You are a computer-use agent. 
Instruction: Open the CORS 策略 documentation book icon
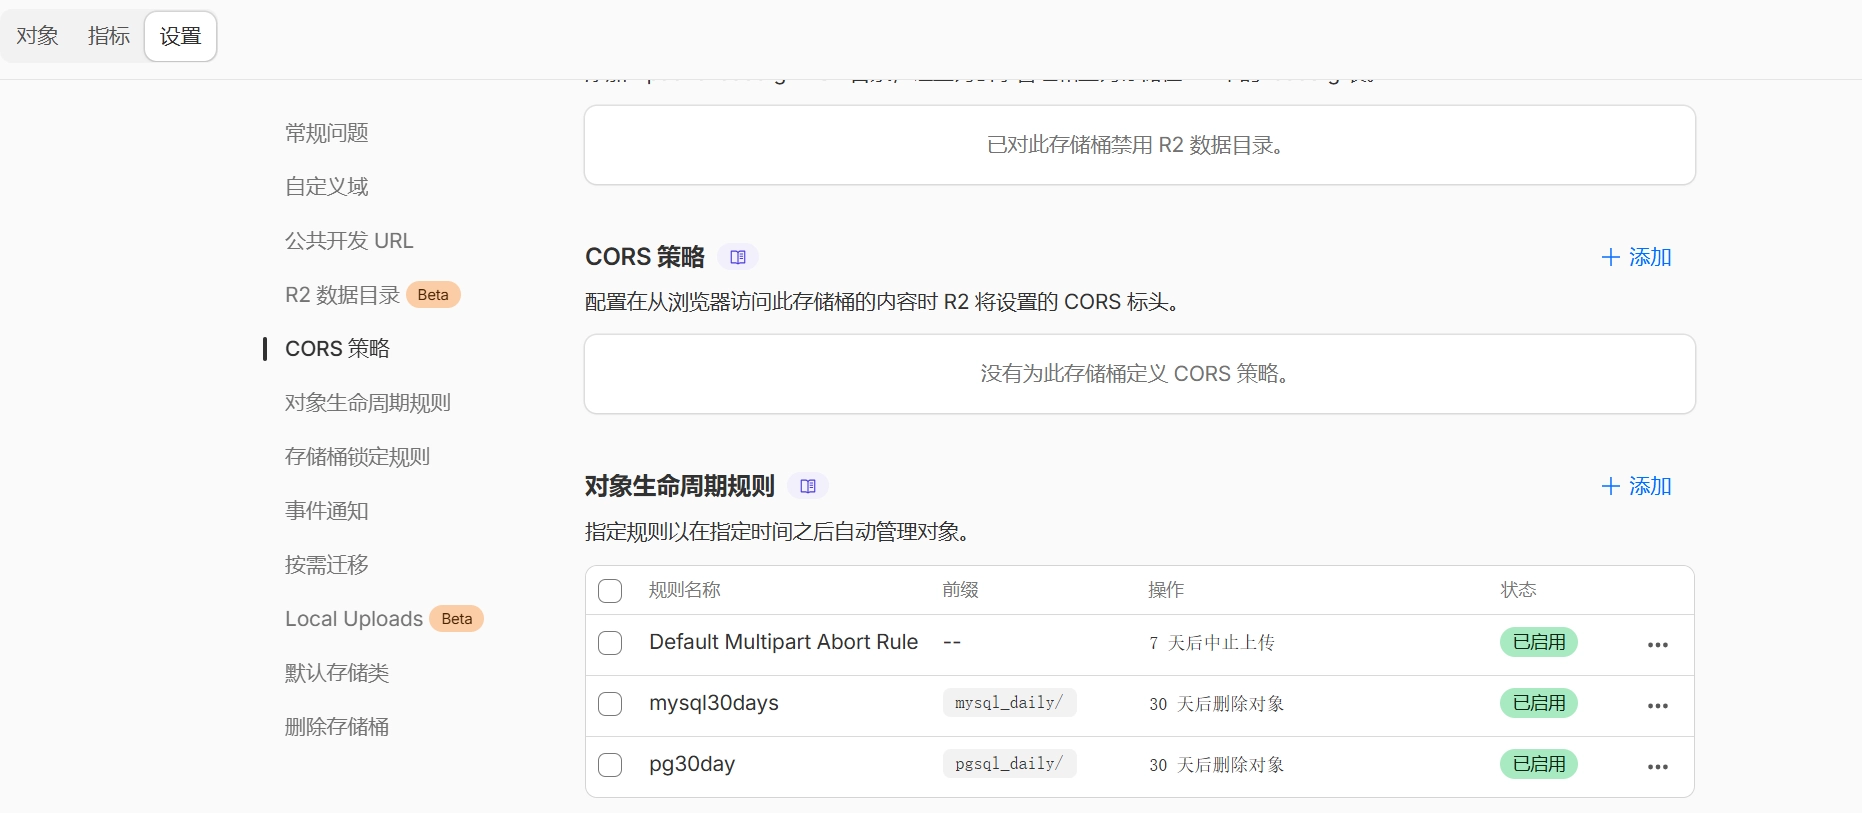[x=738, y=257]
